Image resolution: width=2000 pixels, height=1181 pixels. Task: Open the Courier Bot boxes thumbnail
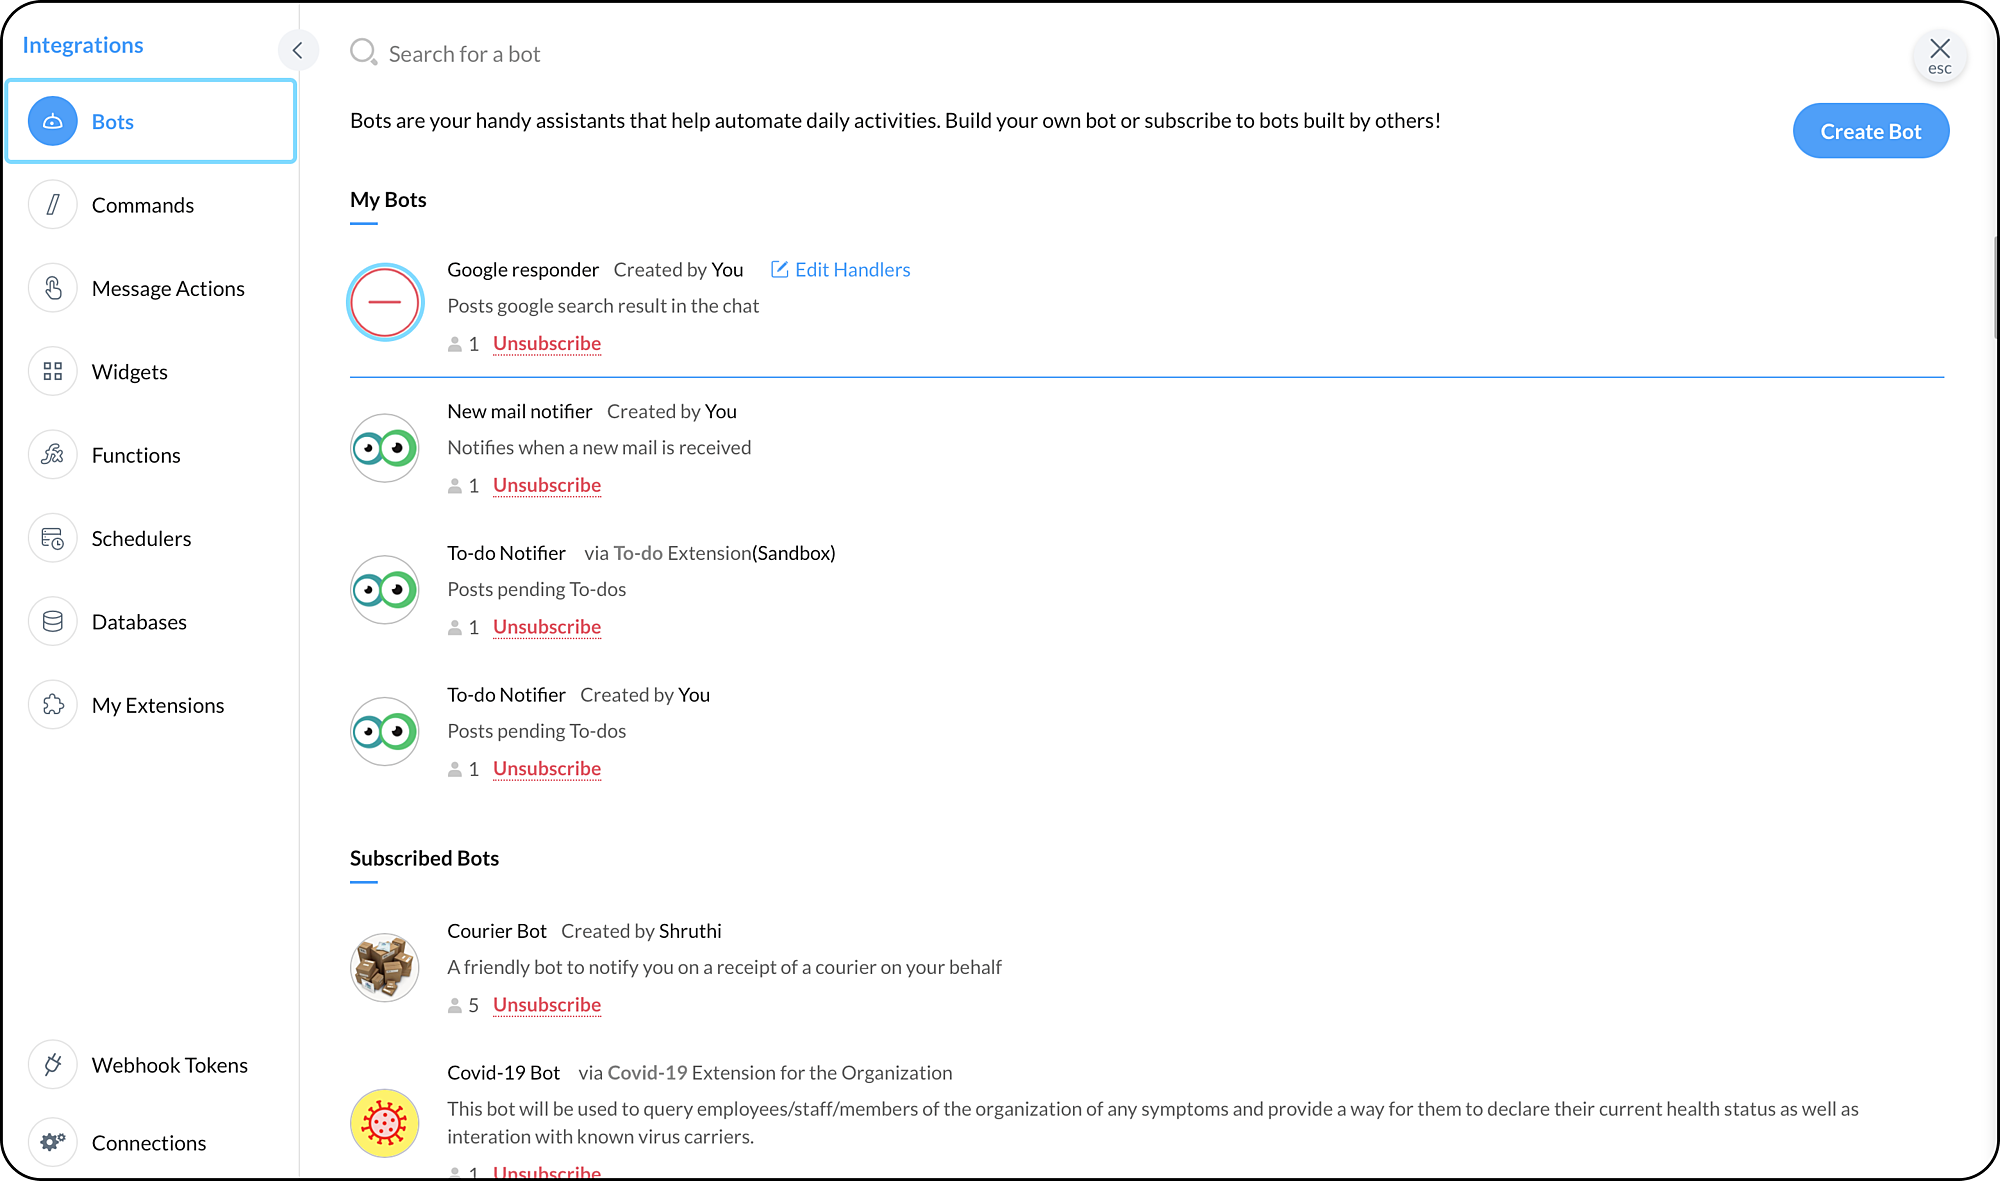[x=385, y=967]
